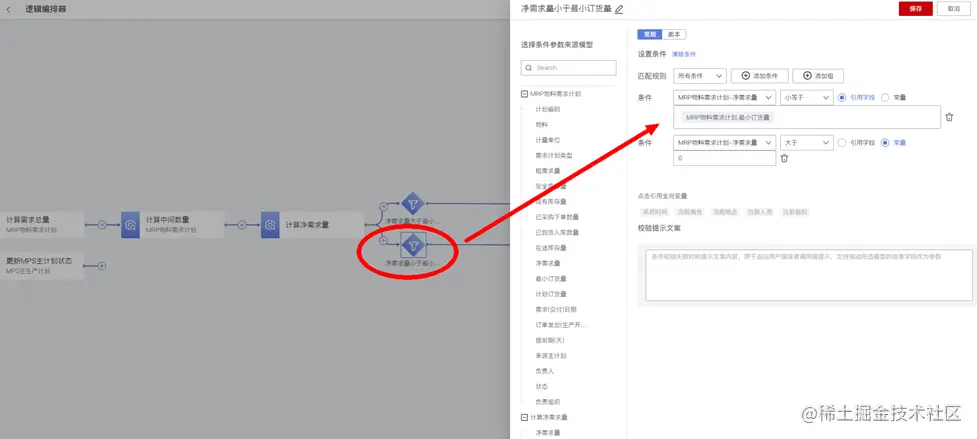The image size is (977, 439).
Task: Select 已采购下单数量 in the field tree
Action: (557, 217)
